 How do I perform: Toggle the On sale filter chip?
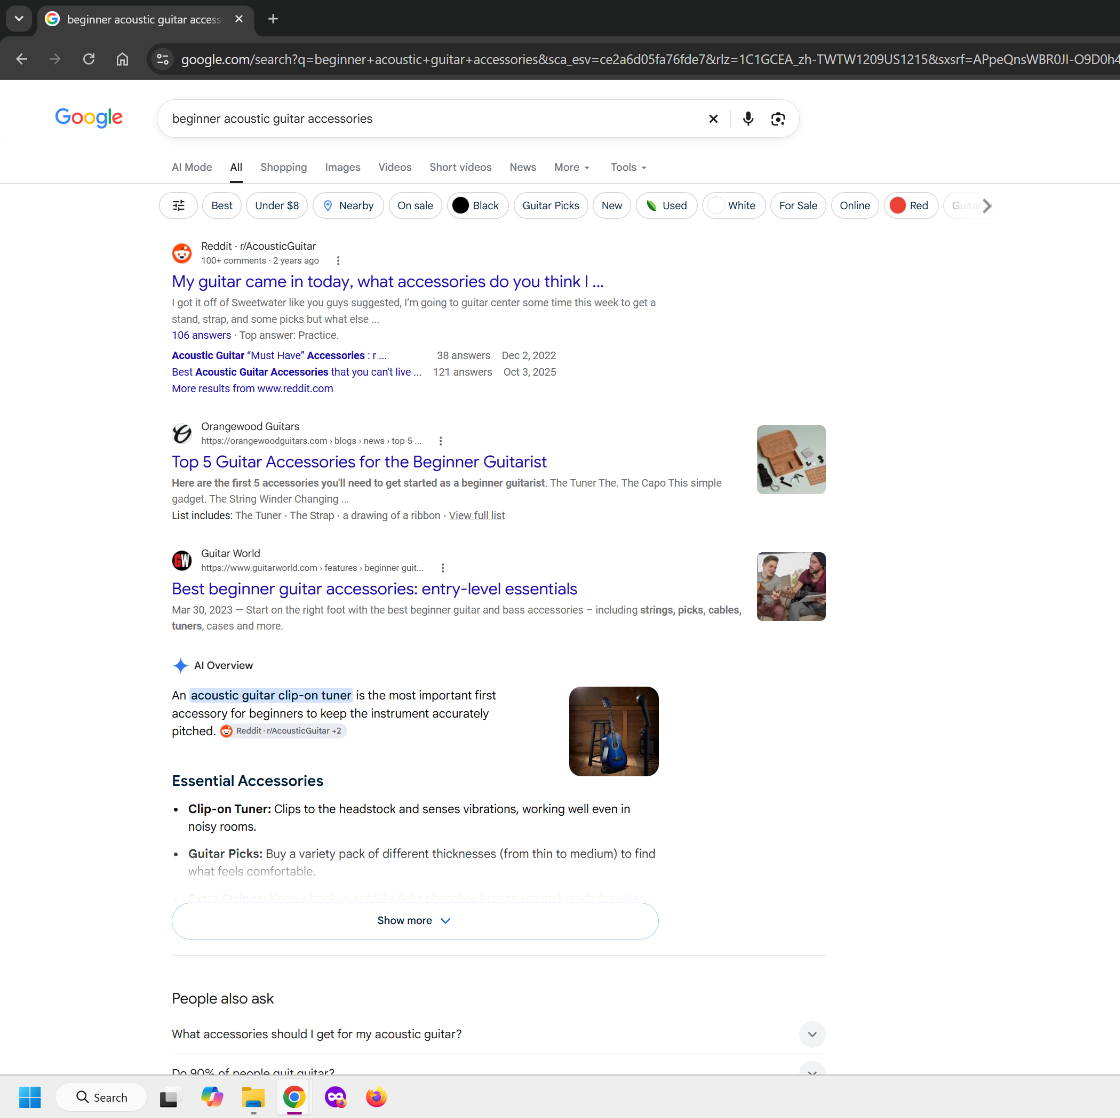(x=415, y=206)
